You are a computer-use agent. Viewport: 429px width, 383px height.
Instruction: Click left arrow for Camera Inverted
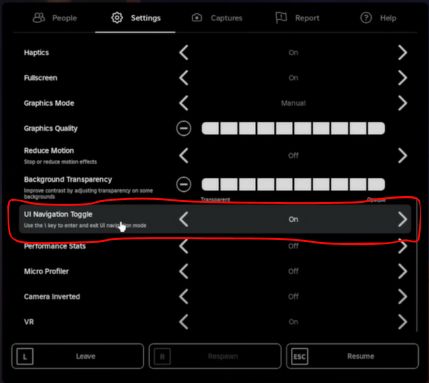(184, 296)
